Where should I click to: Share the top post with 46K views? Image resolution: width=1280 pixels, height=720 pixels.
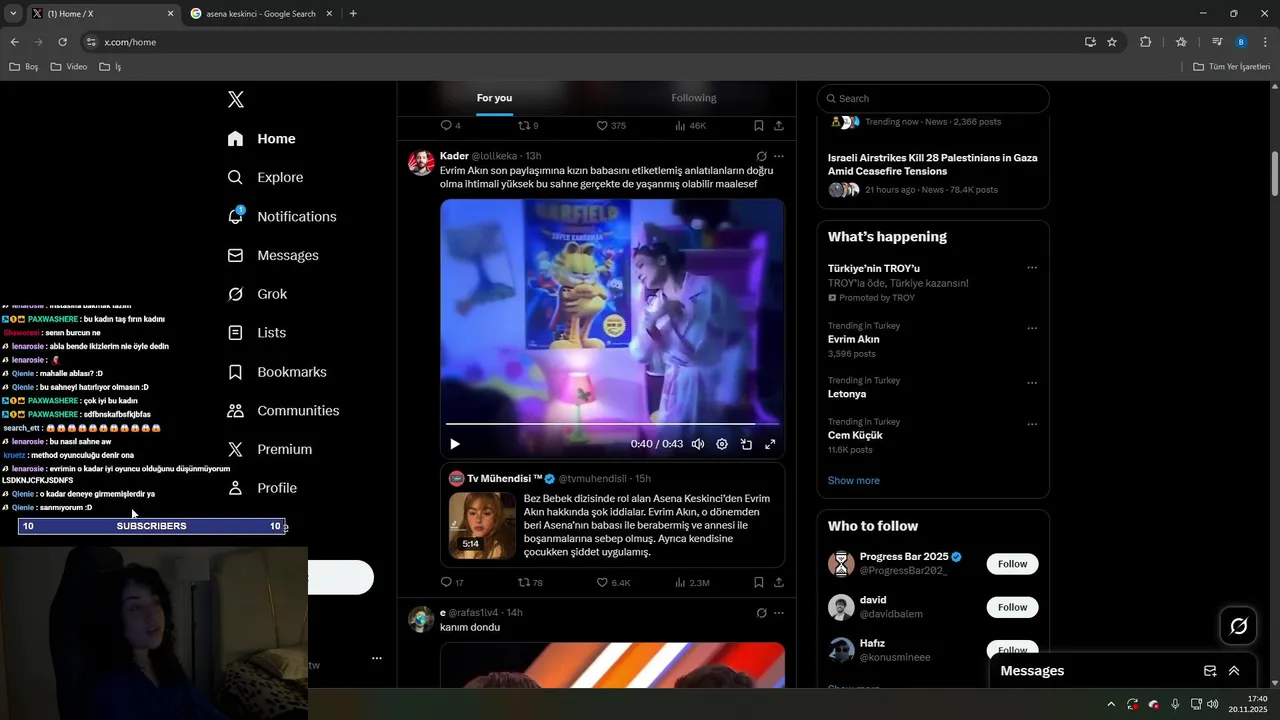tap(779, 126)
